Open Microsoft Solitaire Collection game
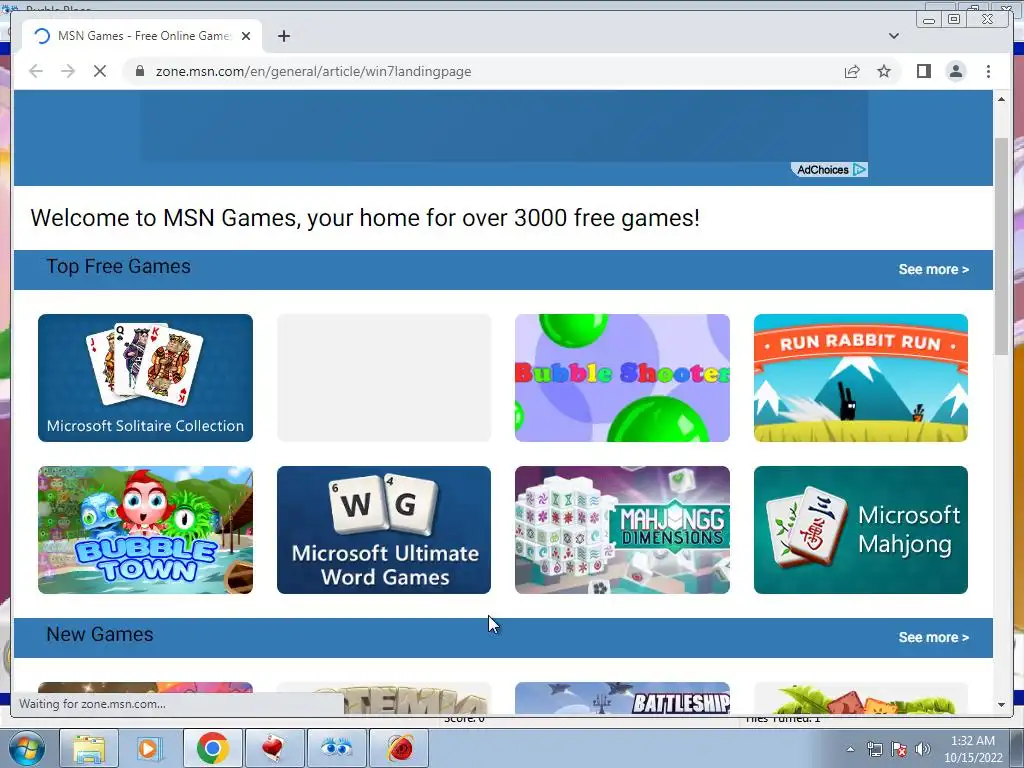This screenshot has width=1024, height=768. pos(145,378)
